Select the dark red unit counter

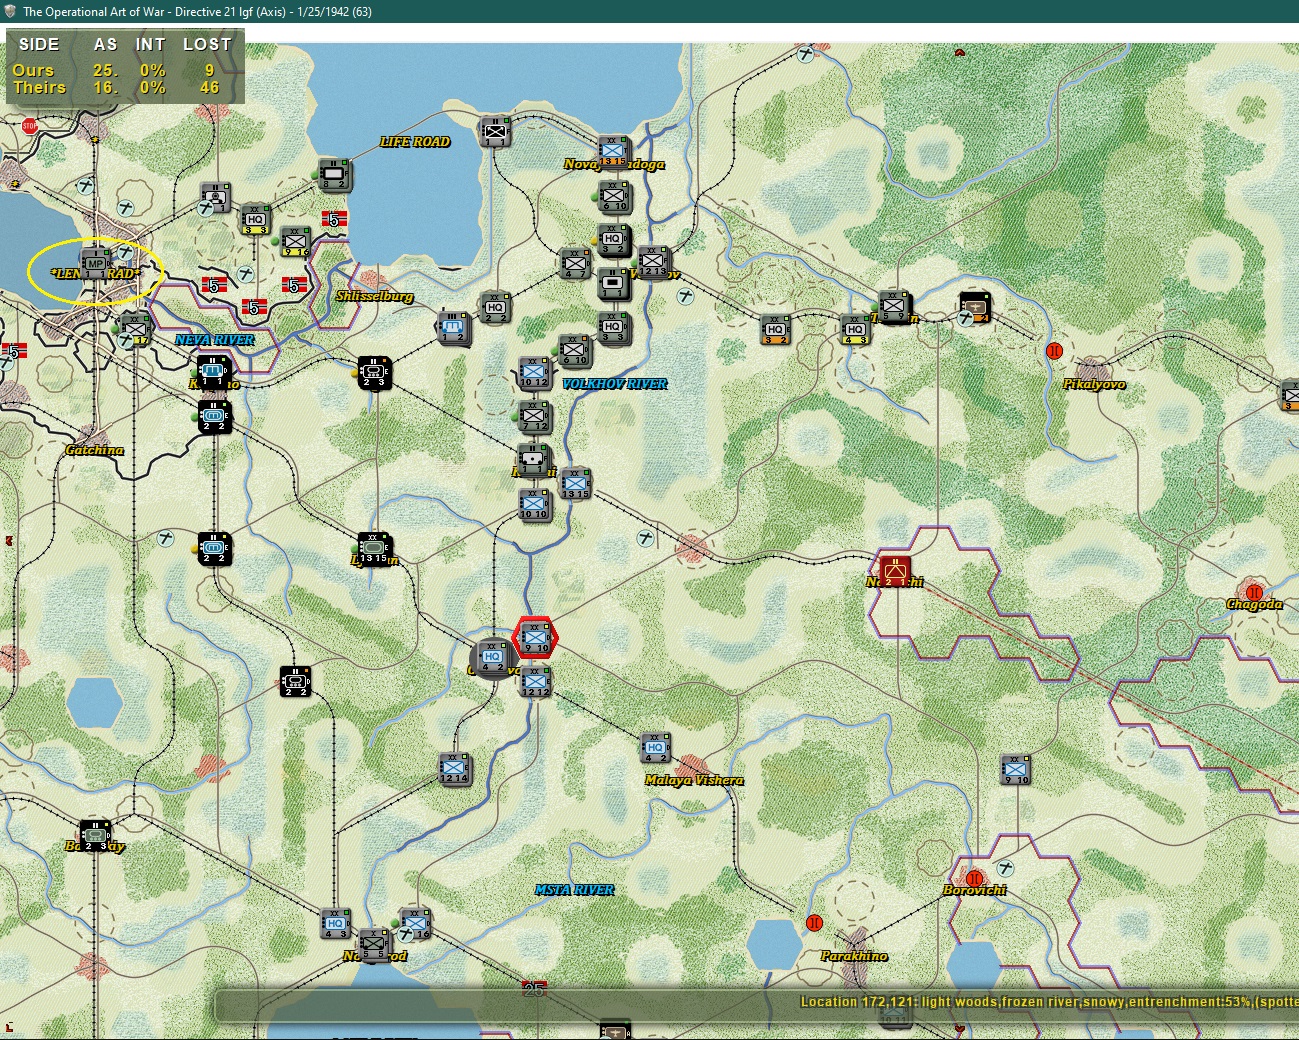pyautogui.click(x=895, y=570)
